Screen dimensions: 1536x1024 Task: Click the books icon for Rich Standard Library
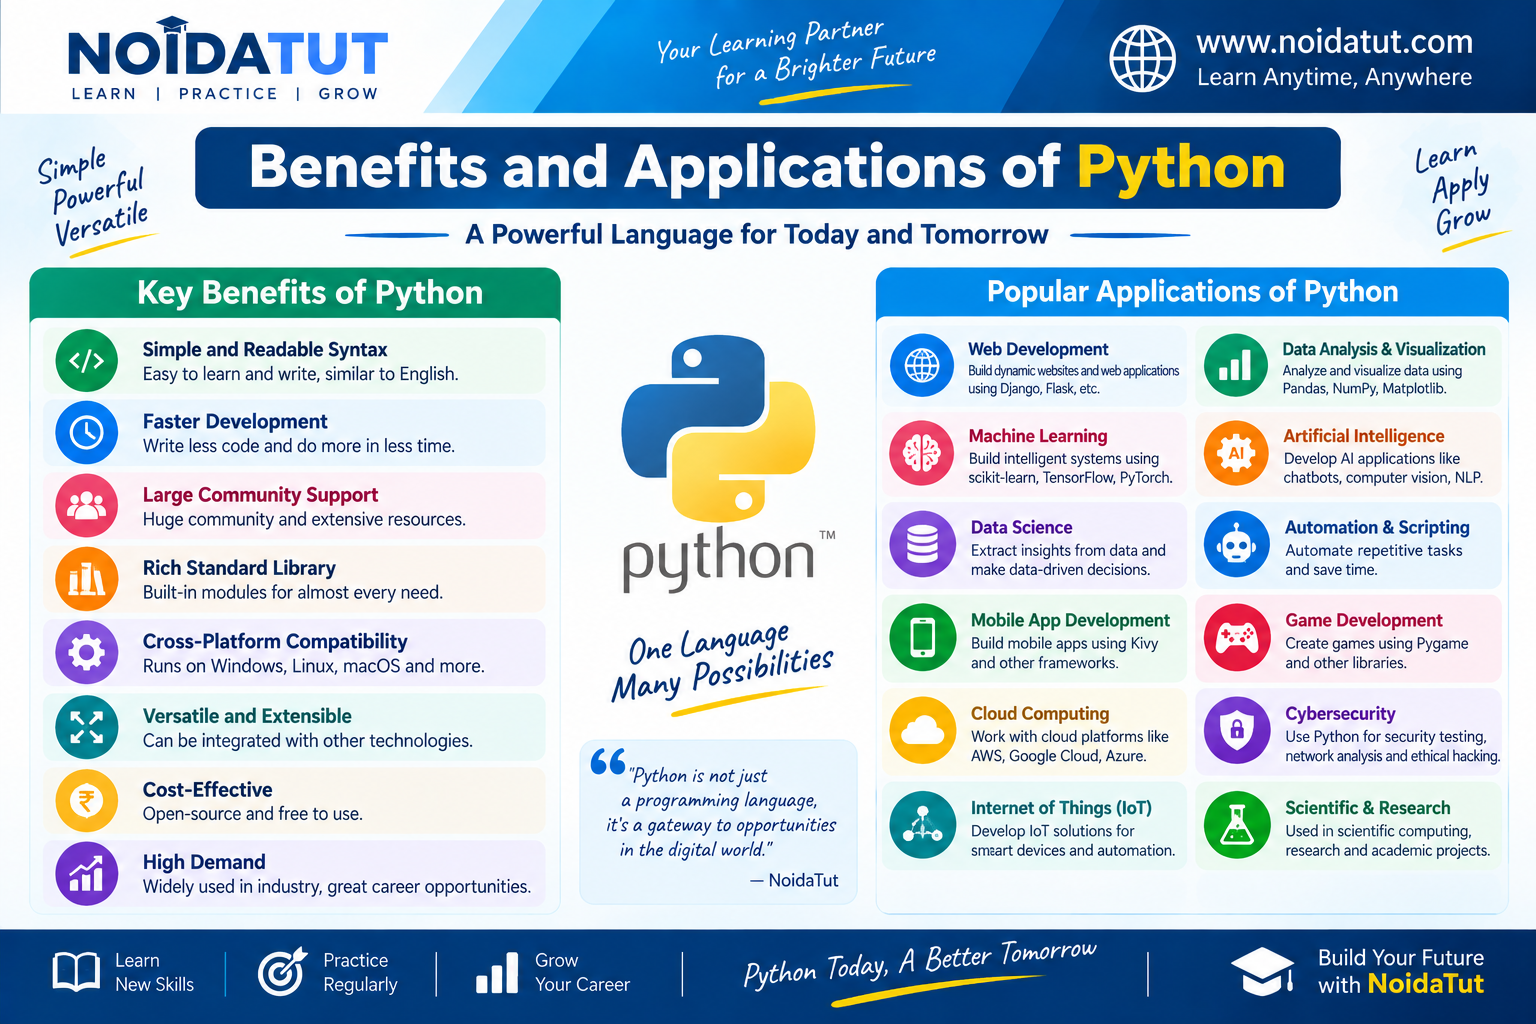[x=87, y=579]
